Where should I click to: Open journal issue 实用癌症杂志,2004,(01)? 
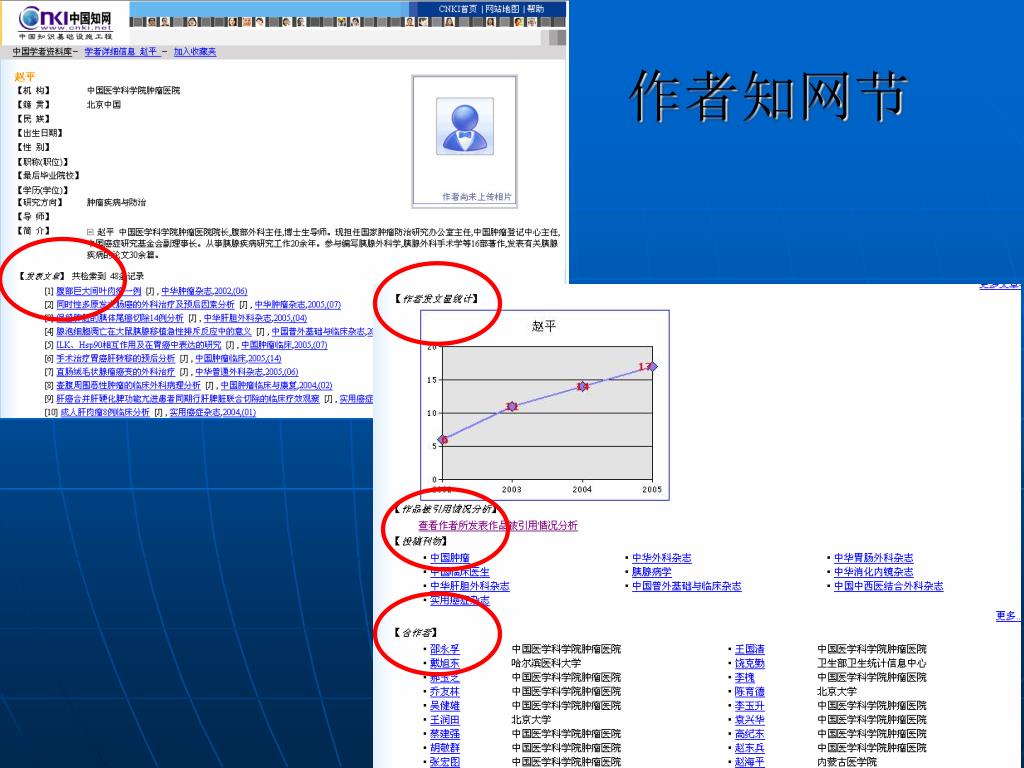[x=212, y=412]
